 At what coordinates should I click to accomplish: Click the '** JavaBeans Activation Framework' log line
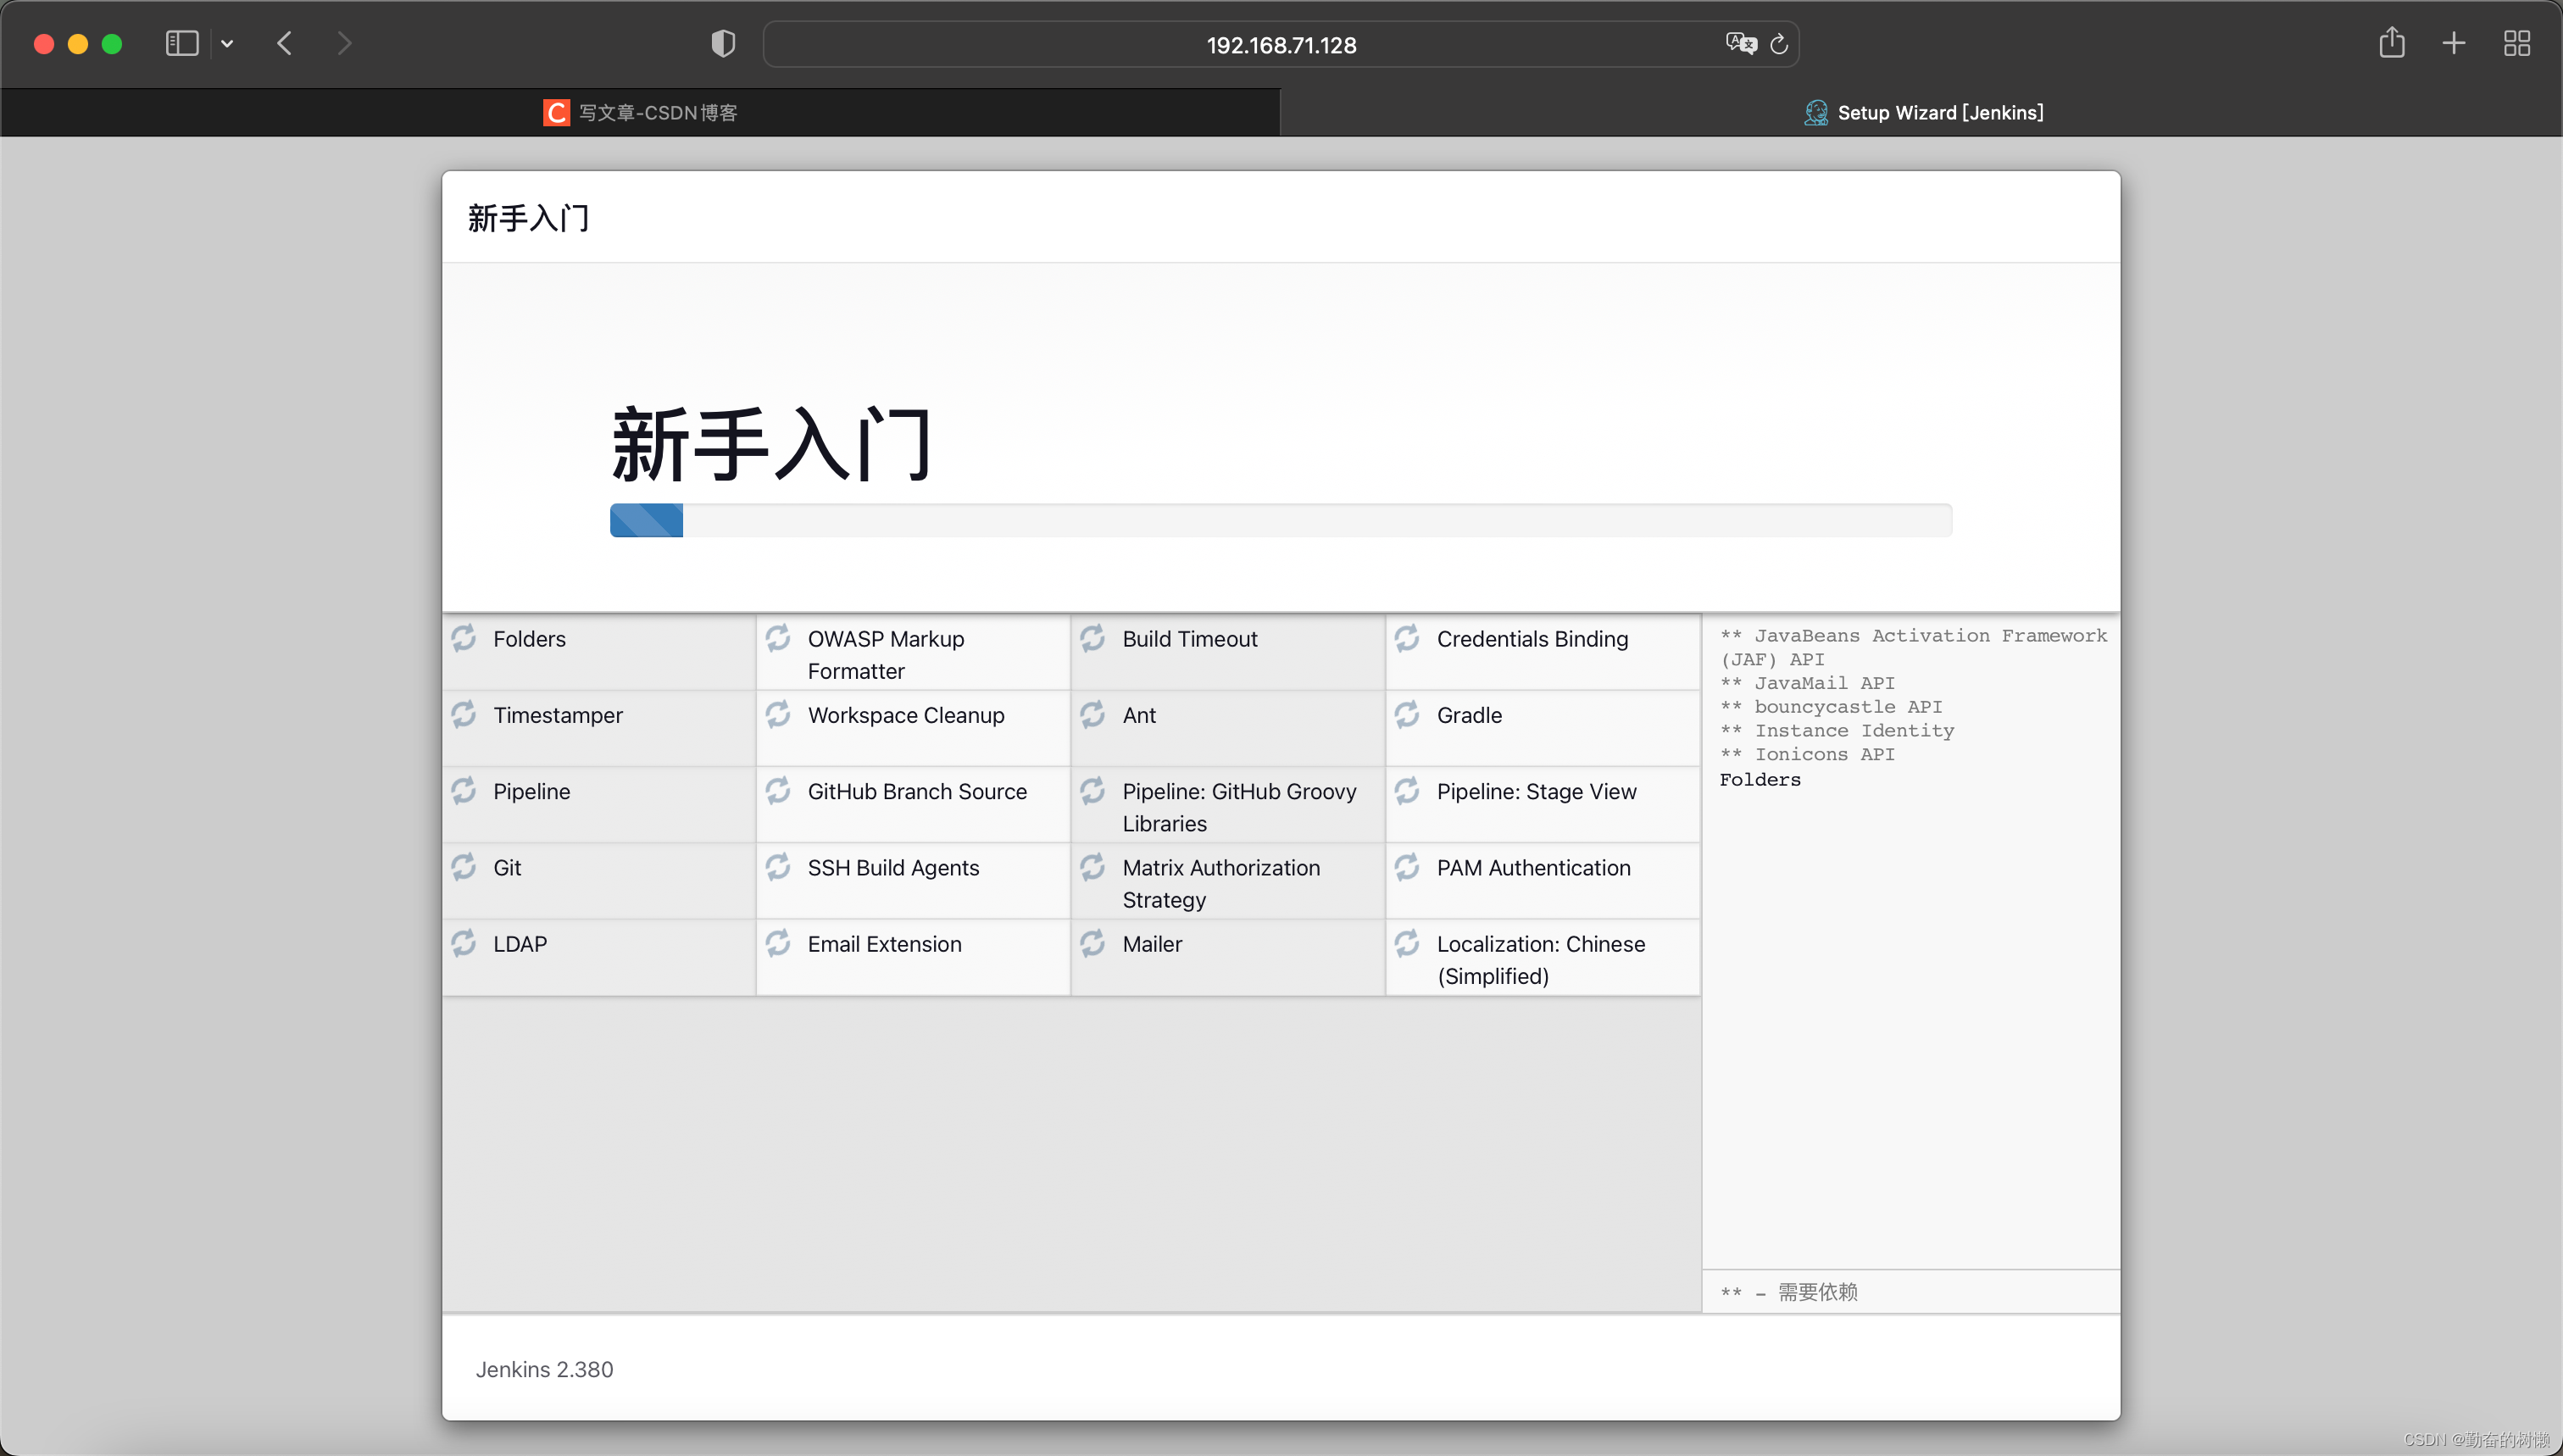click(1913, 647)
